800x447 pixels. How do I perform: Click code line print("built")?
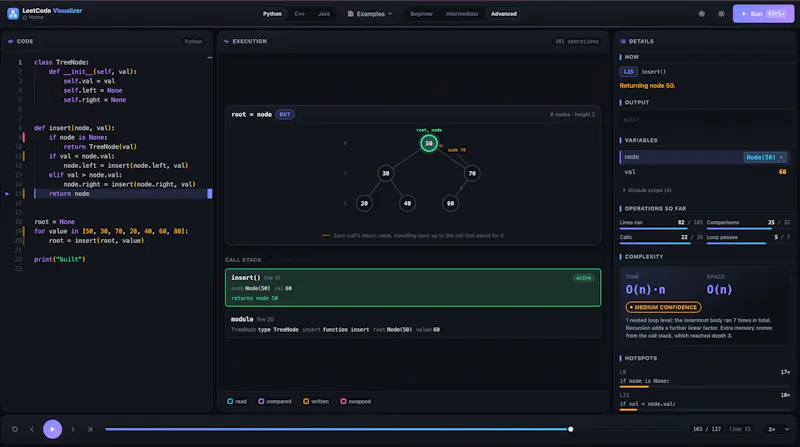click(60, 259)
